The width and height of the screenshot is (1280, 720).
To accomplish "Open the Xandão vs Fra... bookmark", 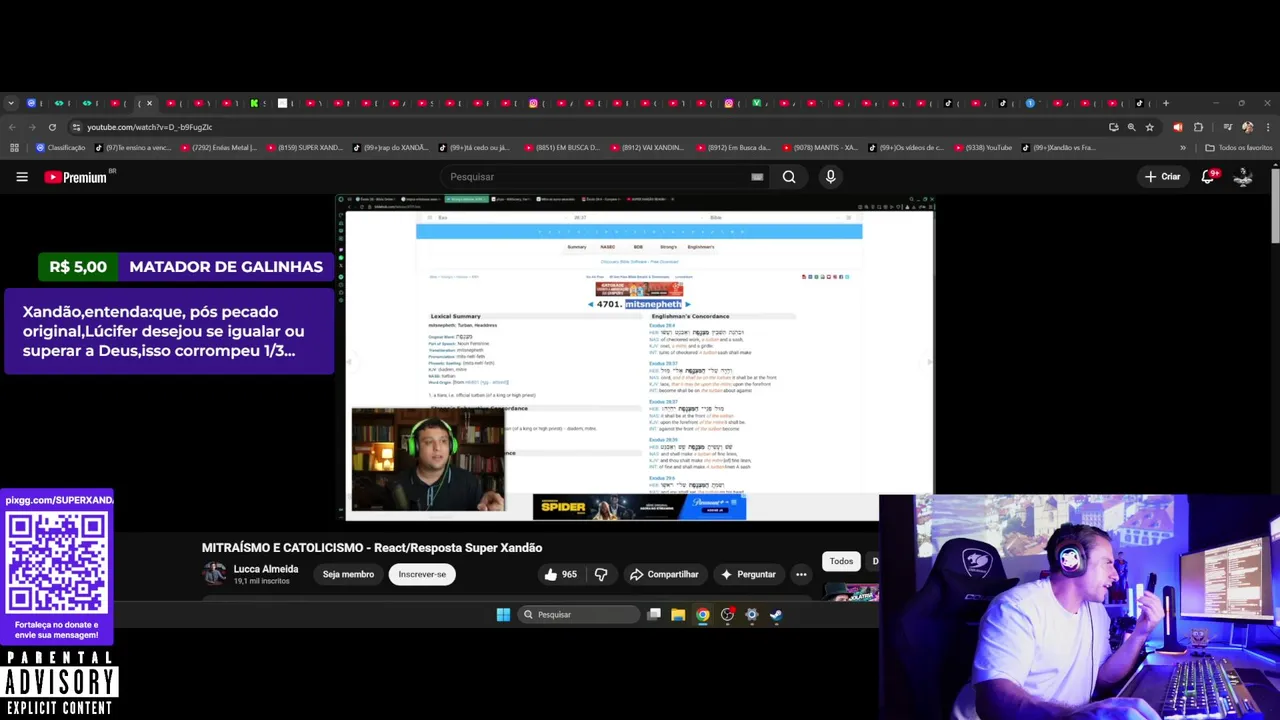I will pos(1059,148).
